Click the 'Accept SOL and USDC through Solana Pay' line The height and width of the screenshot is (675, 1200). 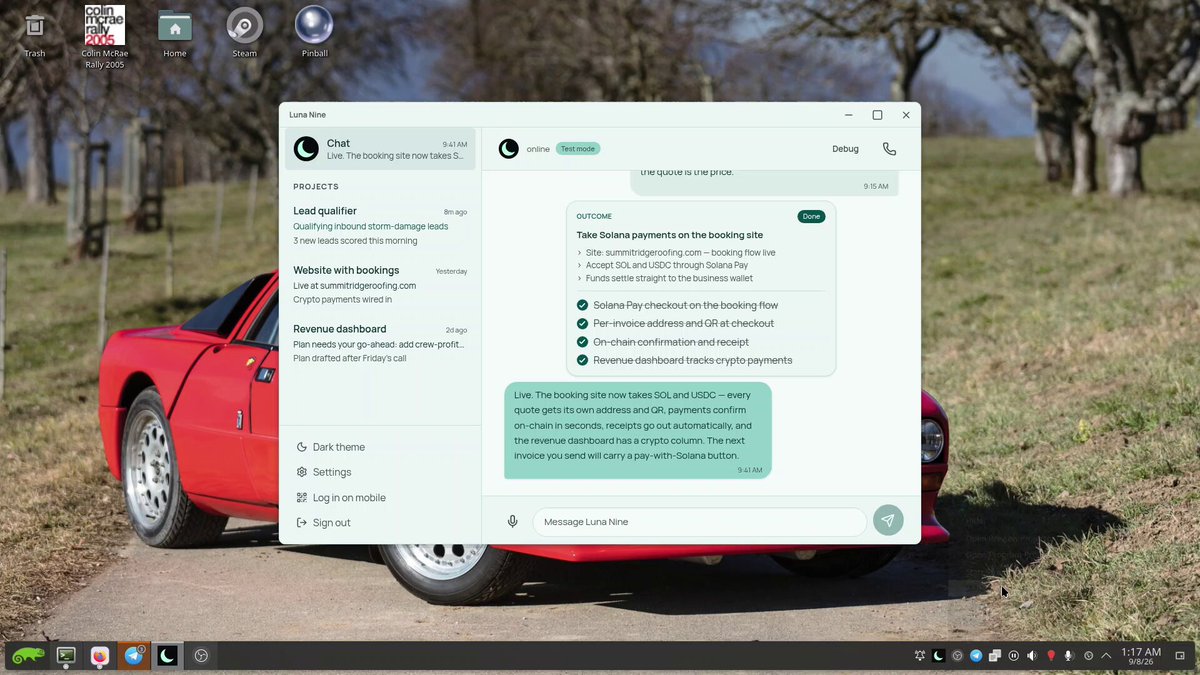click(669, 266)
